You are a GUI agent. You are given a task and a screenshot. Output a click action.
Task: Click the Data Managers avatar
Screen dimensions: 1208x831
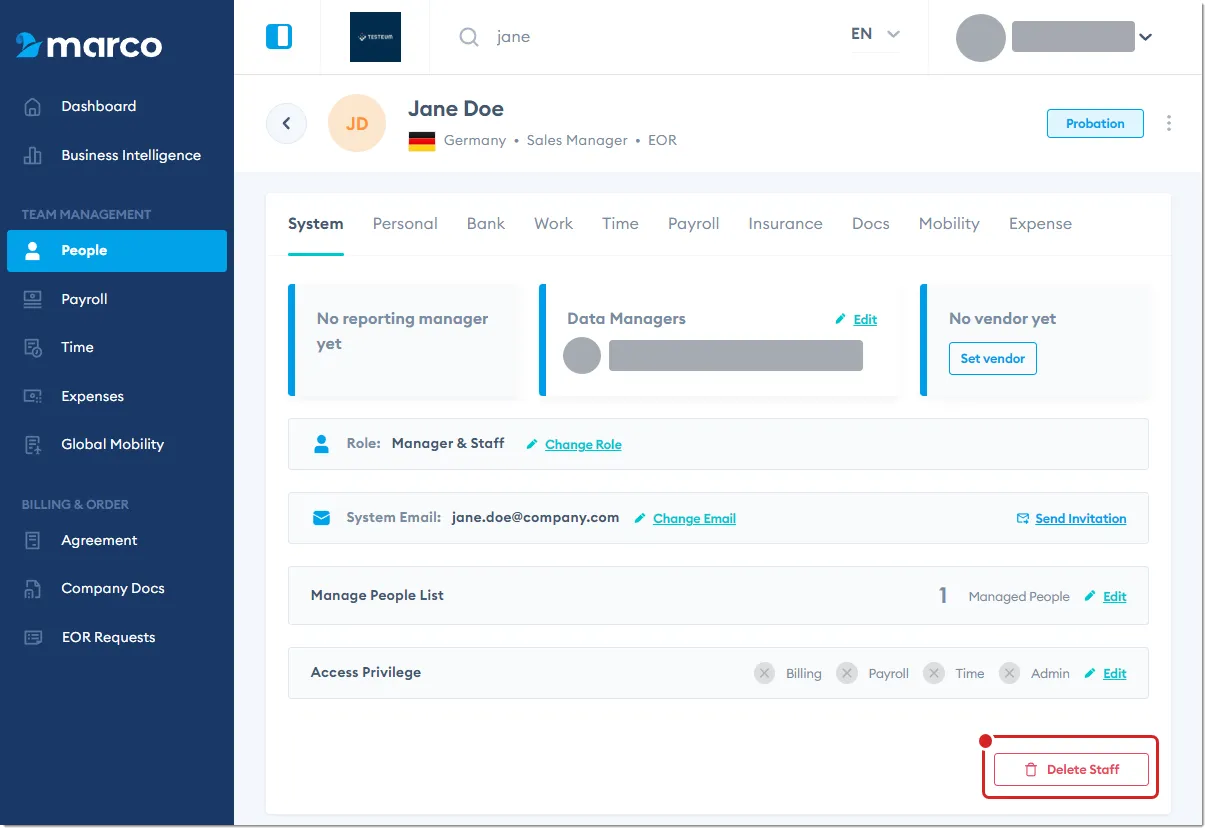coord(582,356)
